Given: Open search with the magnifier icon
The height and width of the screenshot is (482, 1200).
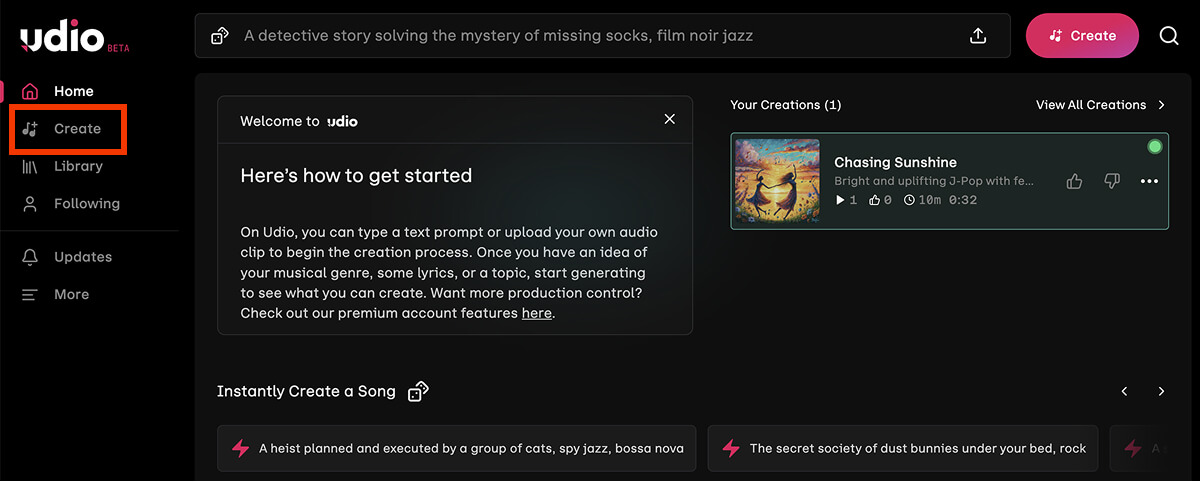Looking at the screenshot, I should tap(1169, 36).
